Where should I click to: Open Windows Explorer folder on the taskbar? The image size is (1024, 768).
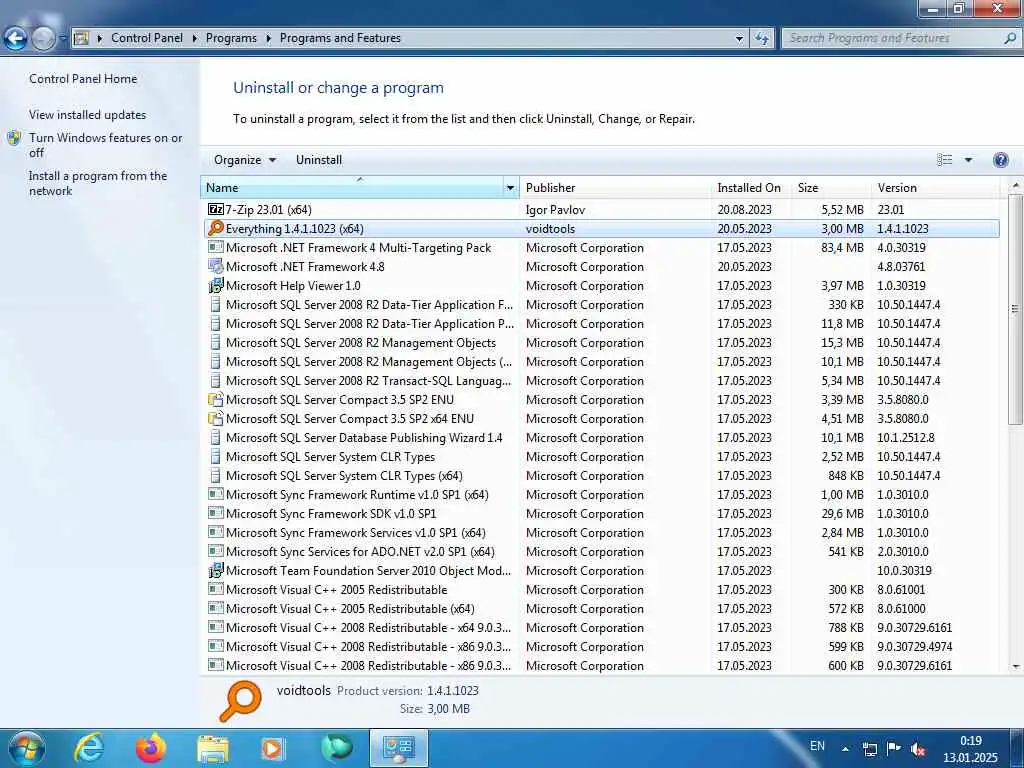[213, 748]
